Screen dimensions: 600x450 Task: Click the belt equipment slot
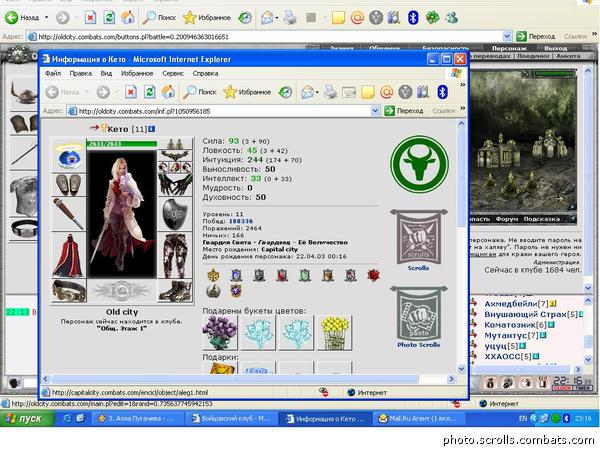tap(69, 291)
